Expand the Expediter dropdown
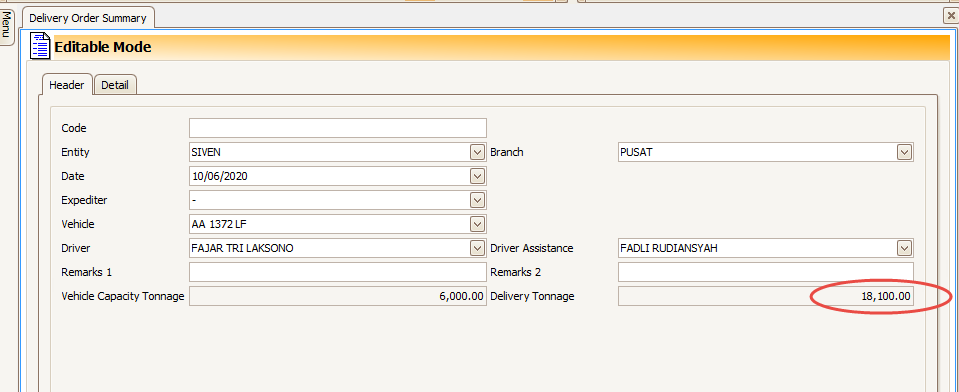This screenshot has height=392, width=959. click(x=477, y=200)
